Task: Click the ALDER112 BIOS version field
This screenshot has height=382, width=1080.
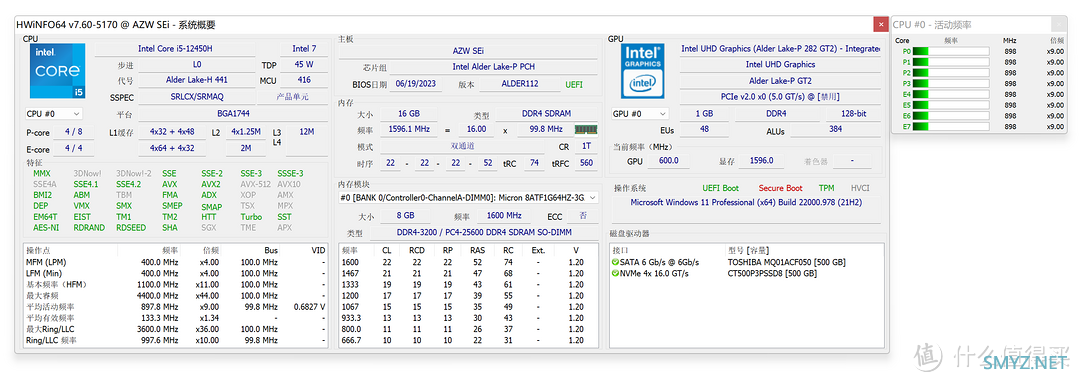Action: tap(520, 84)
